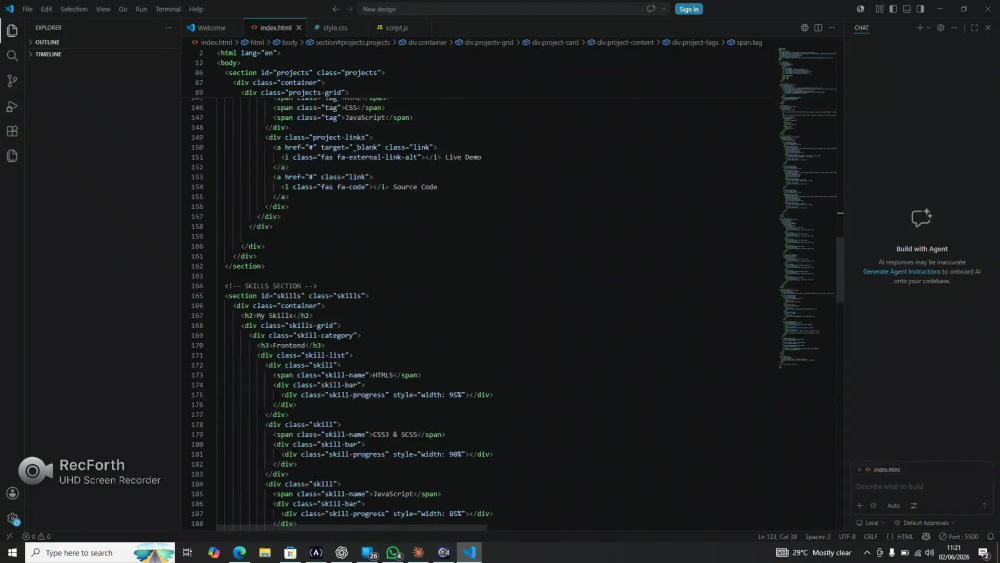Click the half-circle icon in title bar

pyautogui.click(x=860, y=9)
